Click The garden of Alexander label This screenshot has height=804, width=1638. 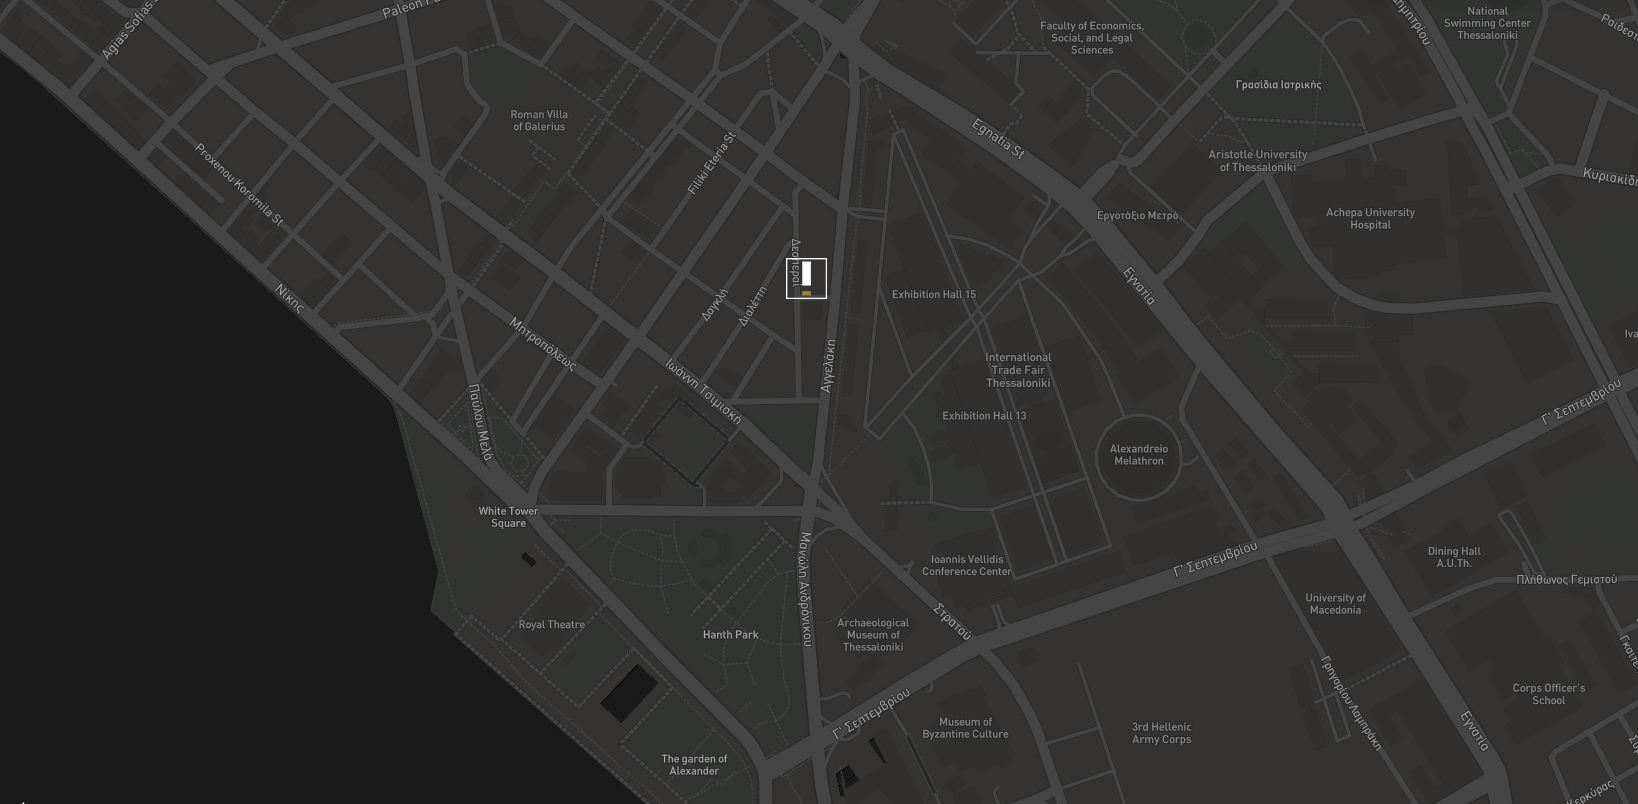[694, 765]
